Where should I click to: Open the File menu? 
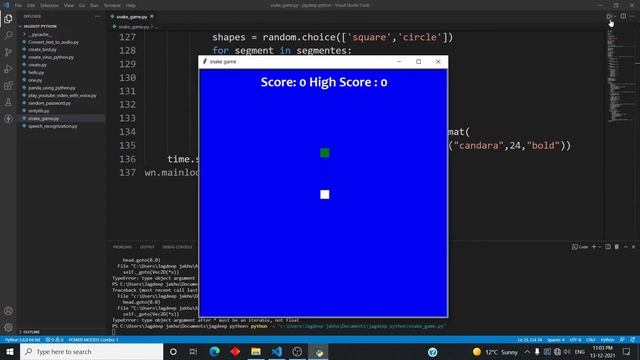point(18,5)
